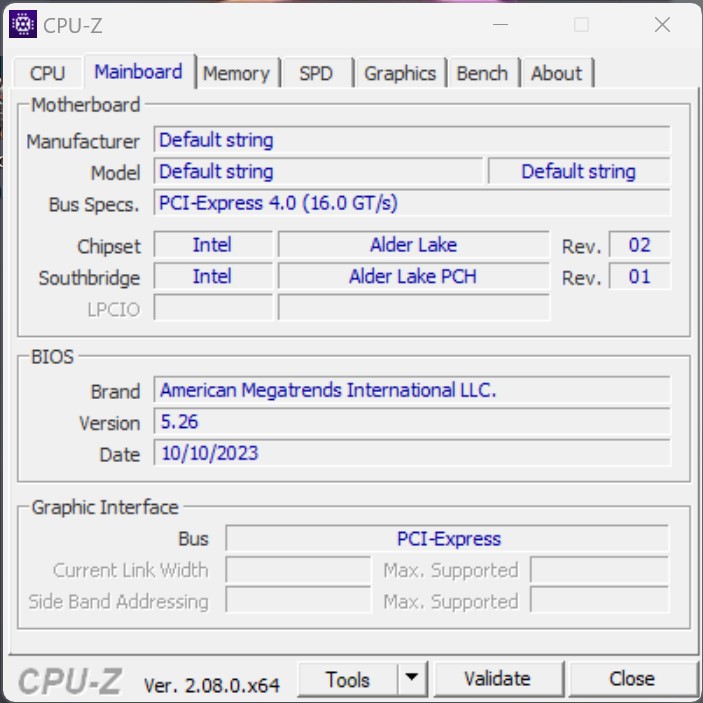Viewport: 703px width, 703px height.
Task: Minimize the CPU-Z window
Action: pos(500,25)
